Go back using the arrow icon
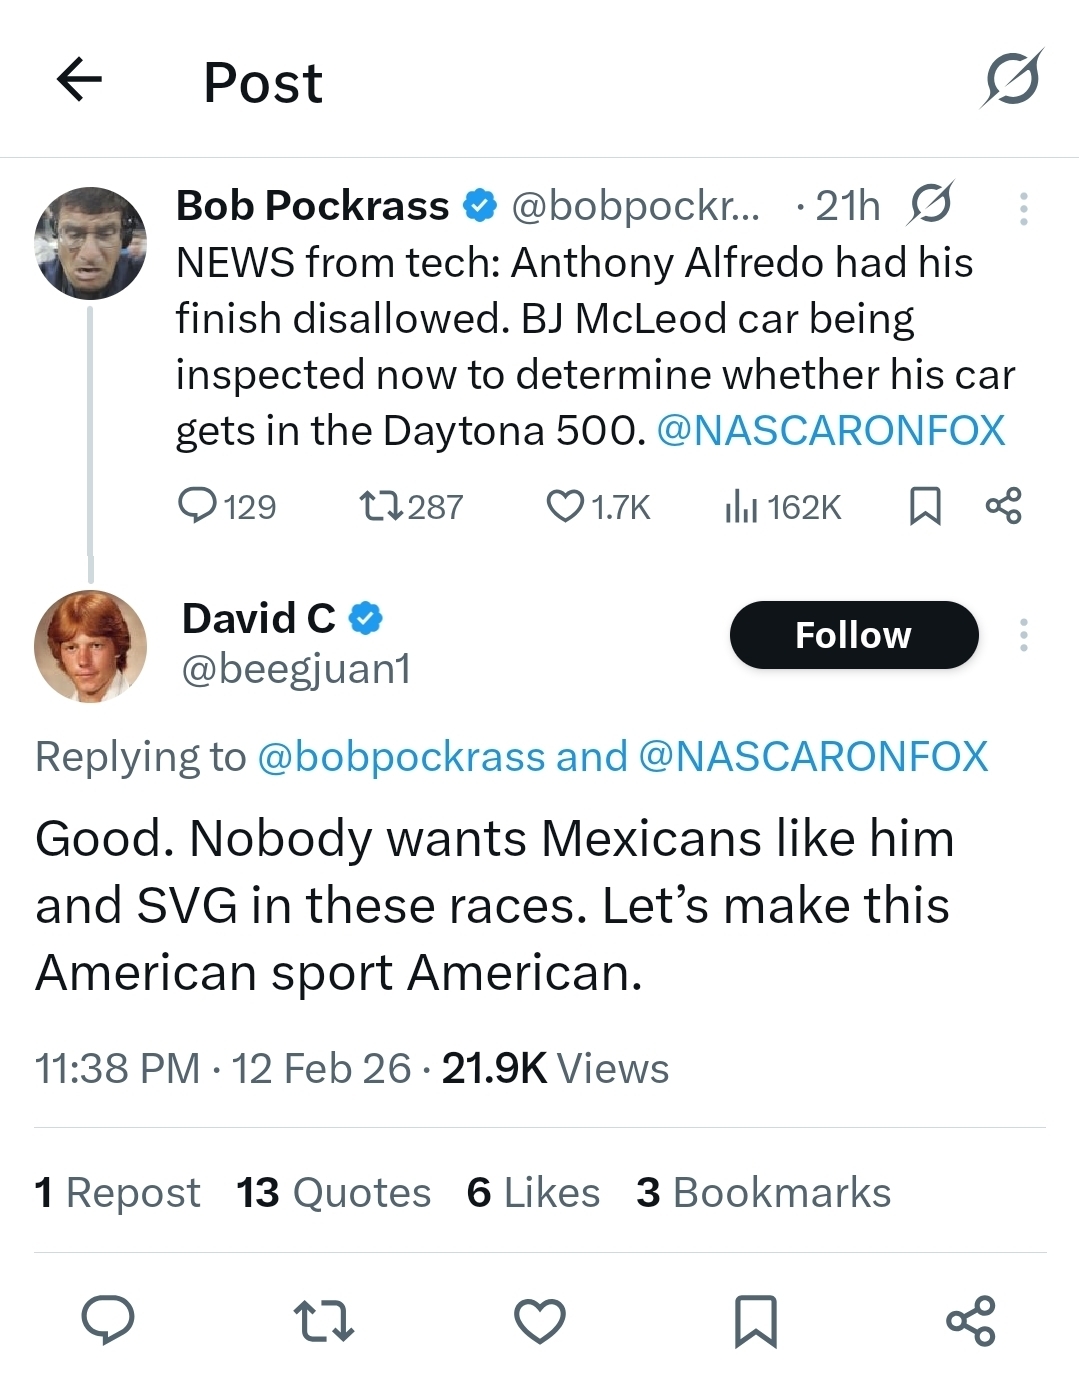This screenshot has width=1079, height=1379. tap(80, 80)
